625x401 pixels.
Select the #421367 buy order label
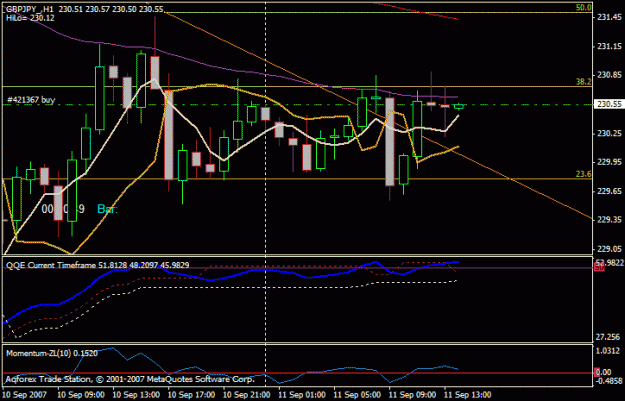click(x=31, y=100)
